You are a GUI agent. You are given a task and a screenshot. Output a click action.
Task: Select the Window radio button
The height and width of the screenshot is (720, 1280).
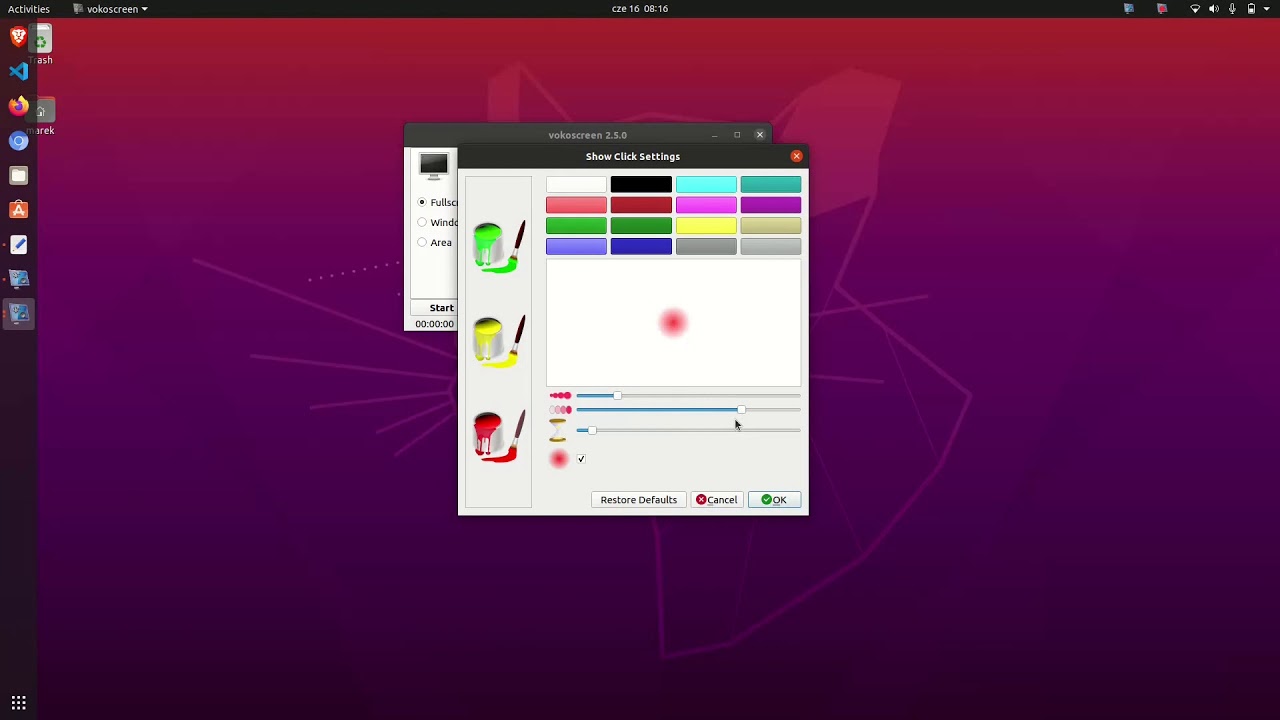pos(422,222)
